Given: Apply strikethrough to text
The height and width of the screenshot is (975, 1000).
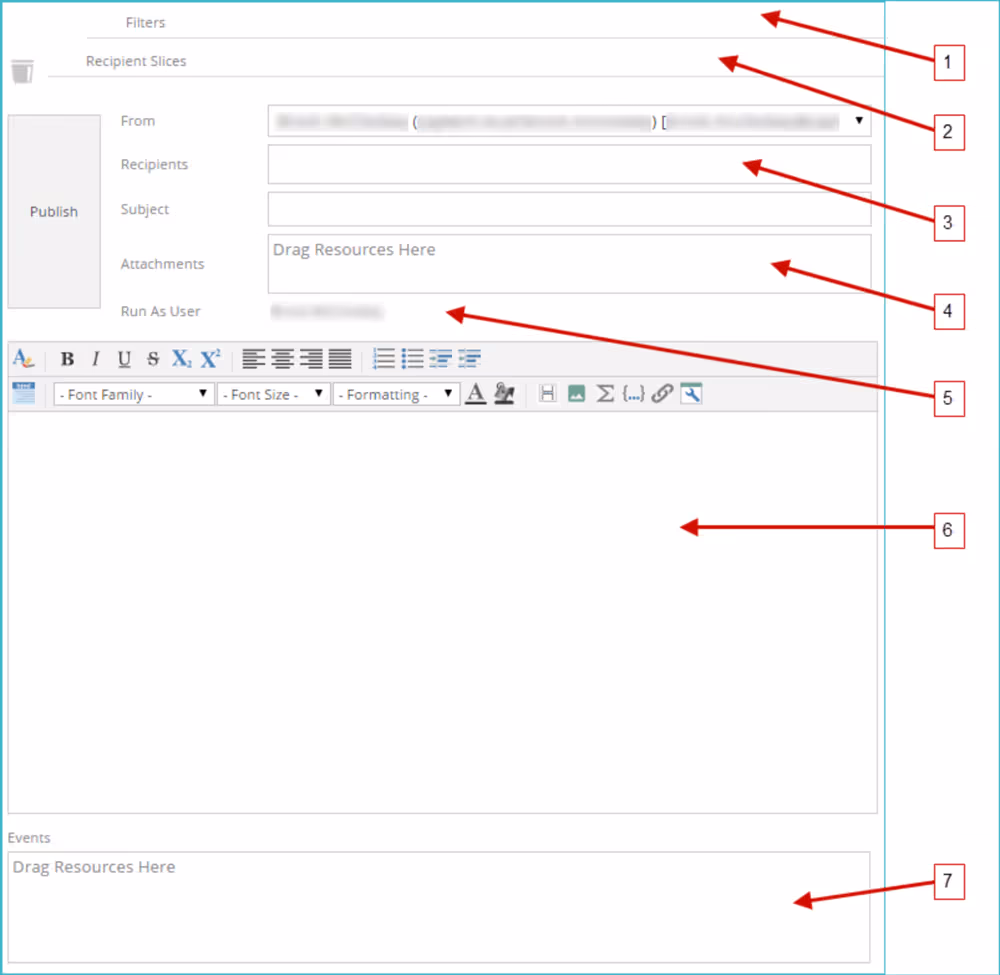Looking at the screenshot, I should 153,359.
